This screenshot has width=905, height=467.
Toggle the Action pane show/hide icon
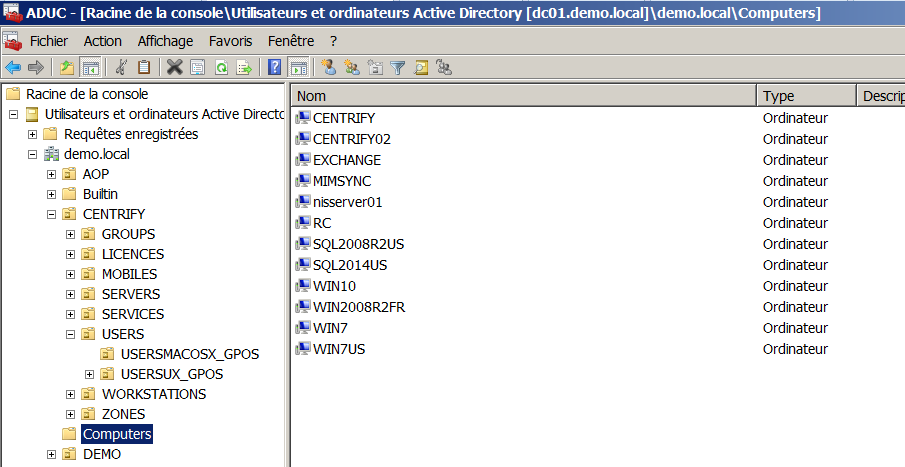click(298, 68)
